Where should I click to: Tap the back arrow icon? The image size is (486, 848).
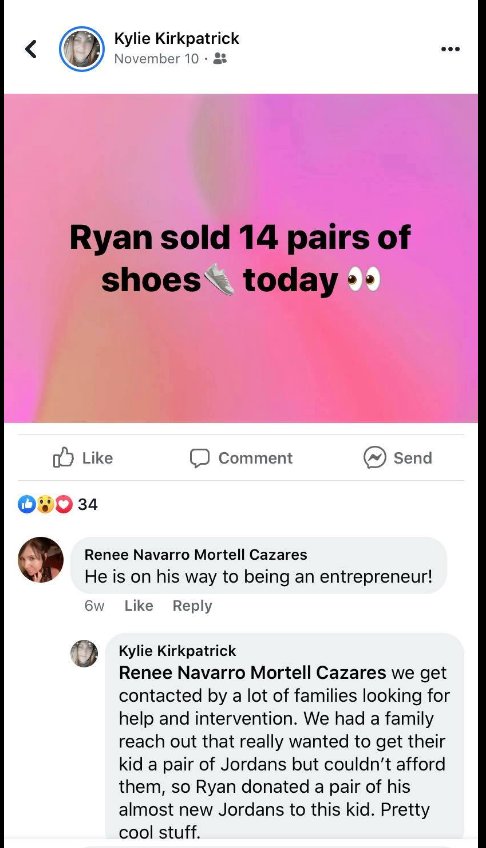(31, 49)
